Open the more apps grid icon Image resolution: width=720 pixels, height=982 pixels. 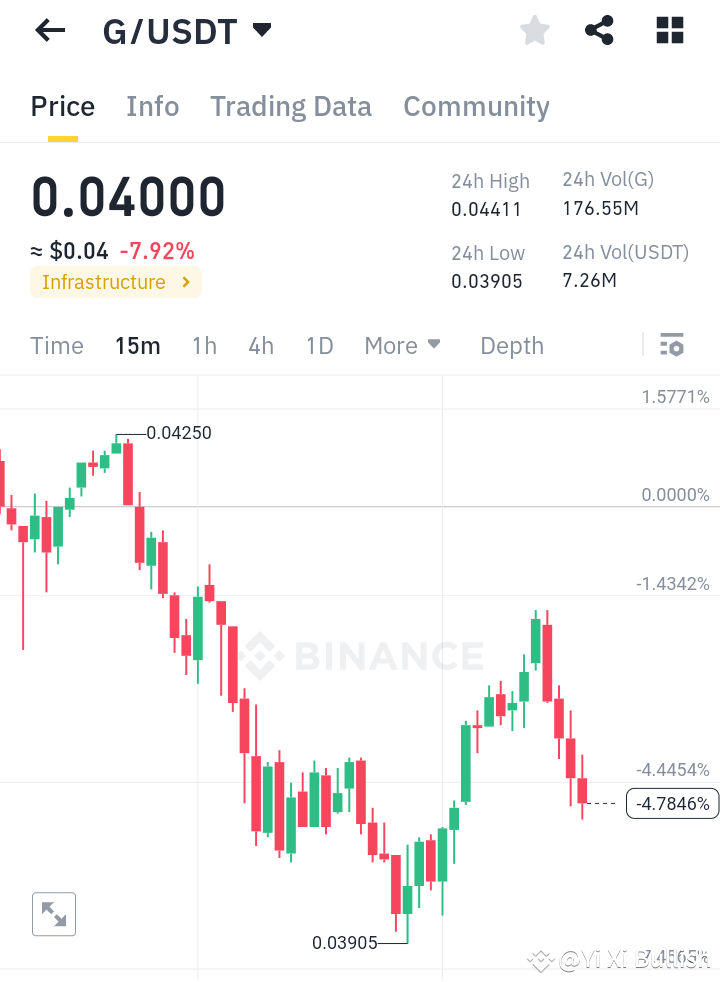669,30
